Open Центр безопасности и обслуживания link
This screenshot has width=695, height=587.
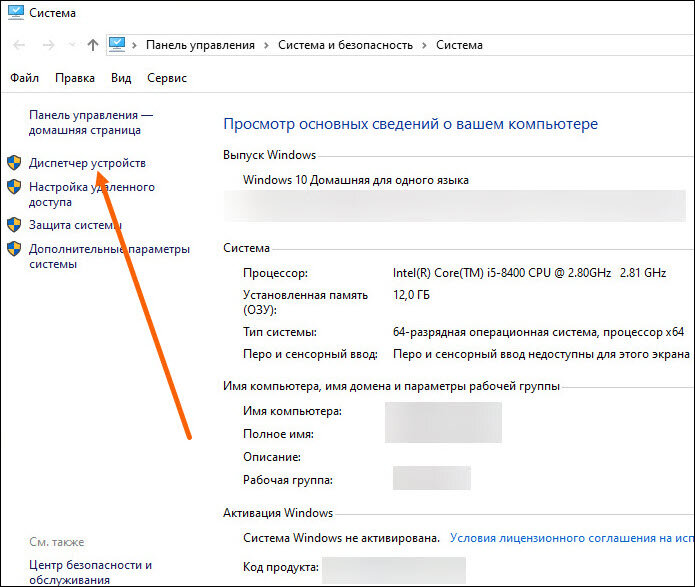[90, 572]
